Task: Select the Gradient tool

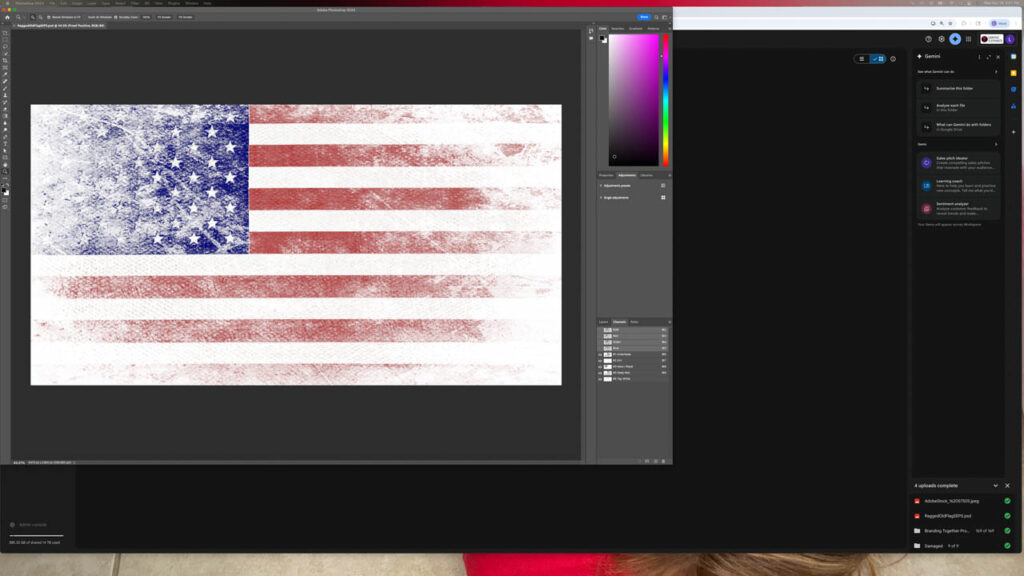Action: pyautogui.click(x=5, y=116)
